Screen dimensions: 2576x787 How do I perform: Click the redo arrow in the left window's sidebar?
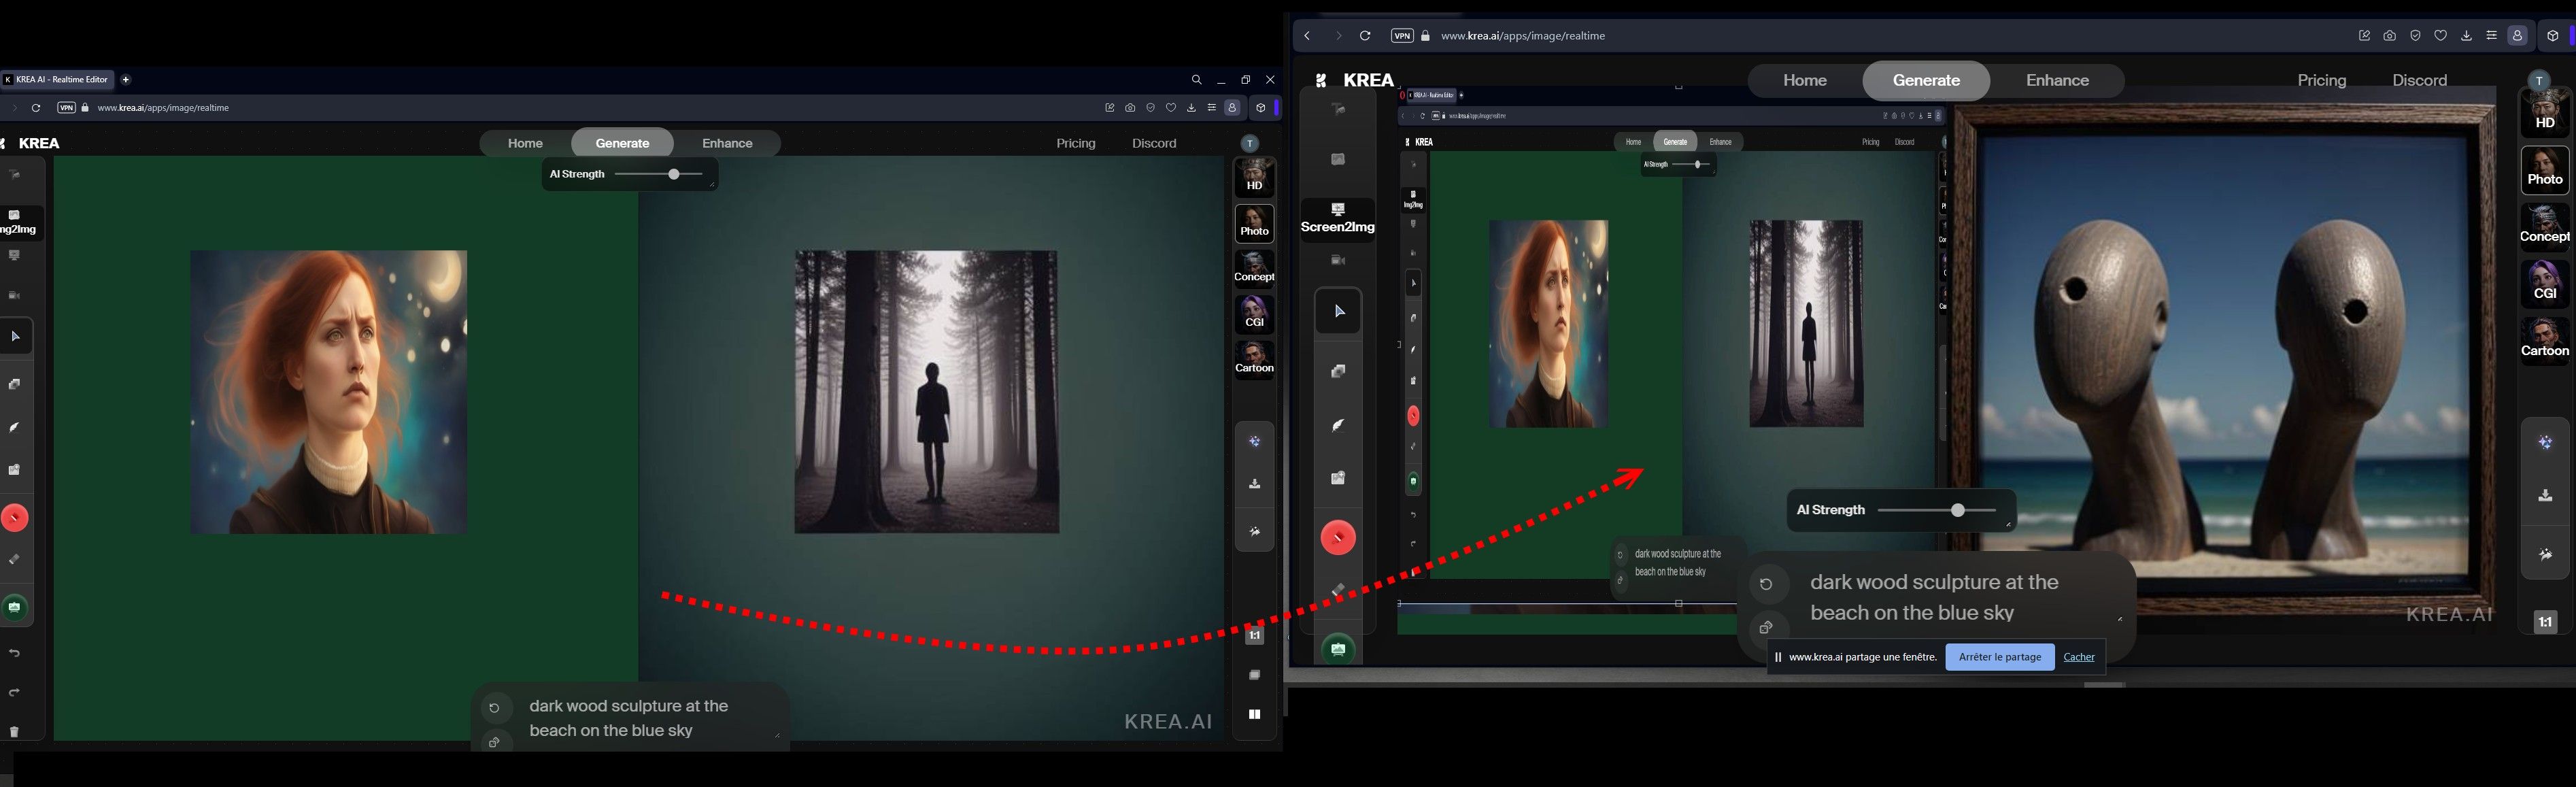pyautogui.click(x=15, y=693)
